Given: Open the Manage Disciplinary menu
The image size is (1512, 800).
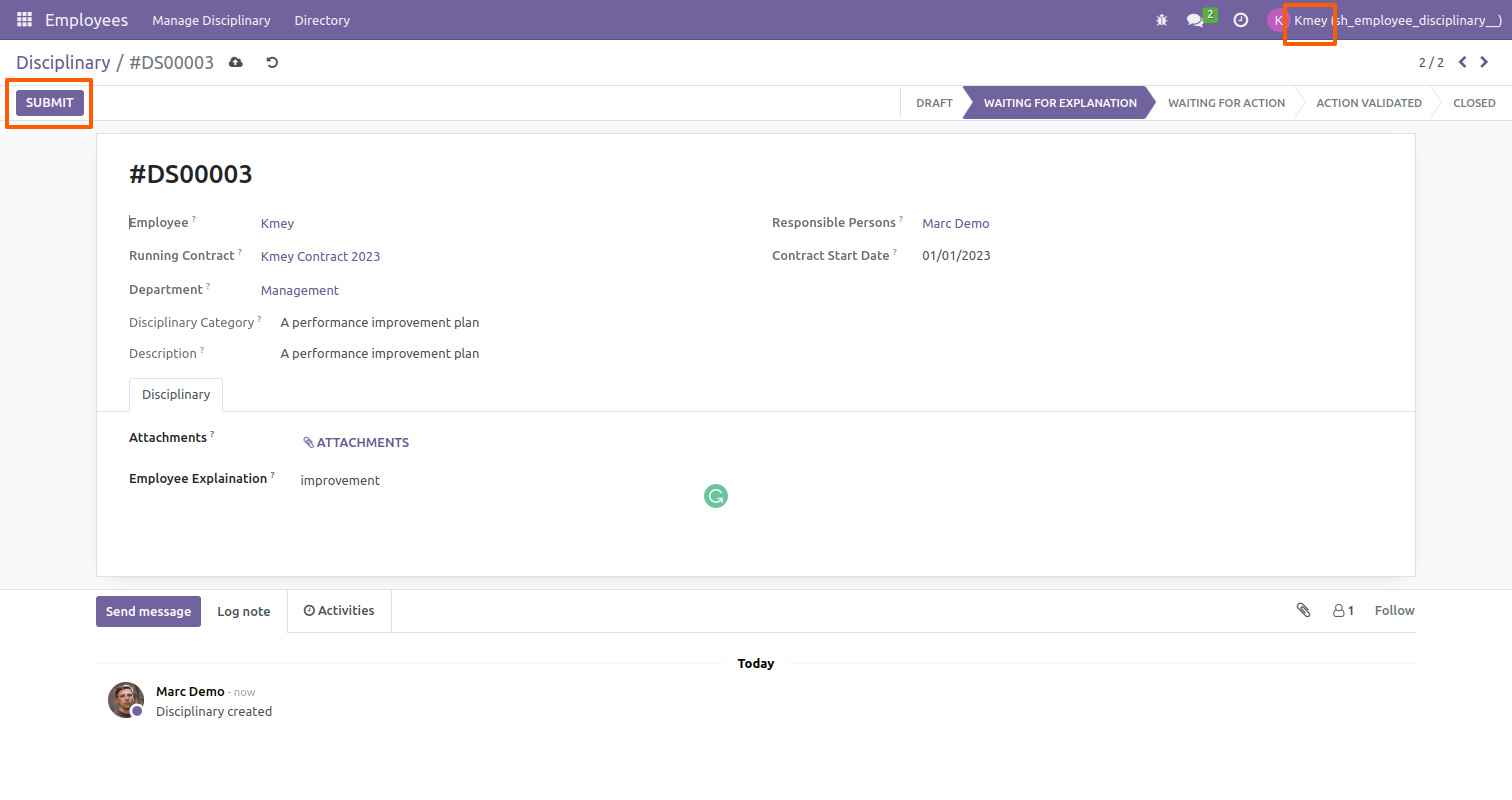Looking at the screenshot, I should pyautogui.click(x=211, y=20).
